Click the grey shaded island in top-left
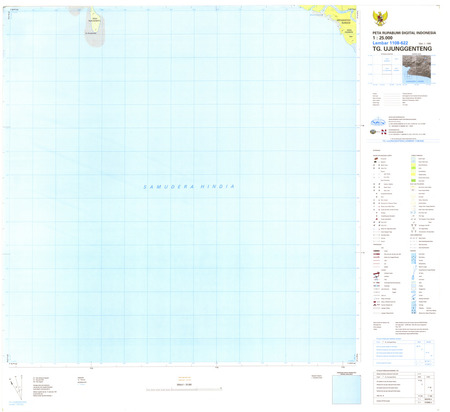The image size is (450, 412). [94, 27]
